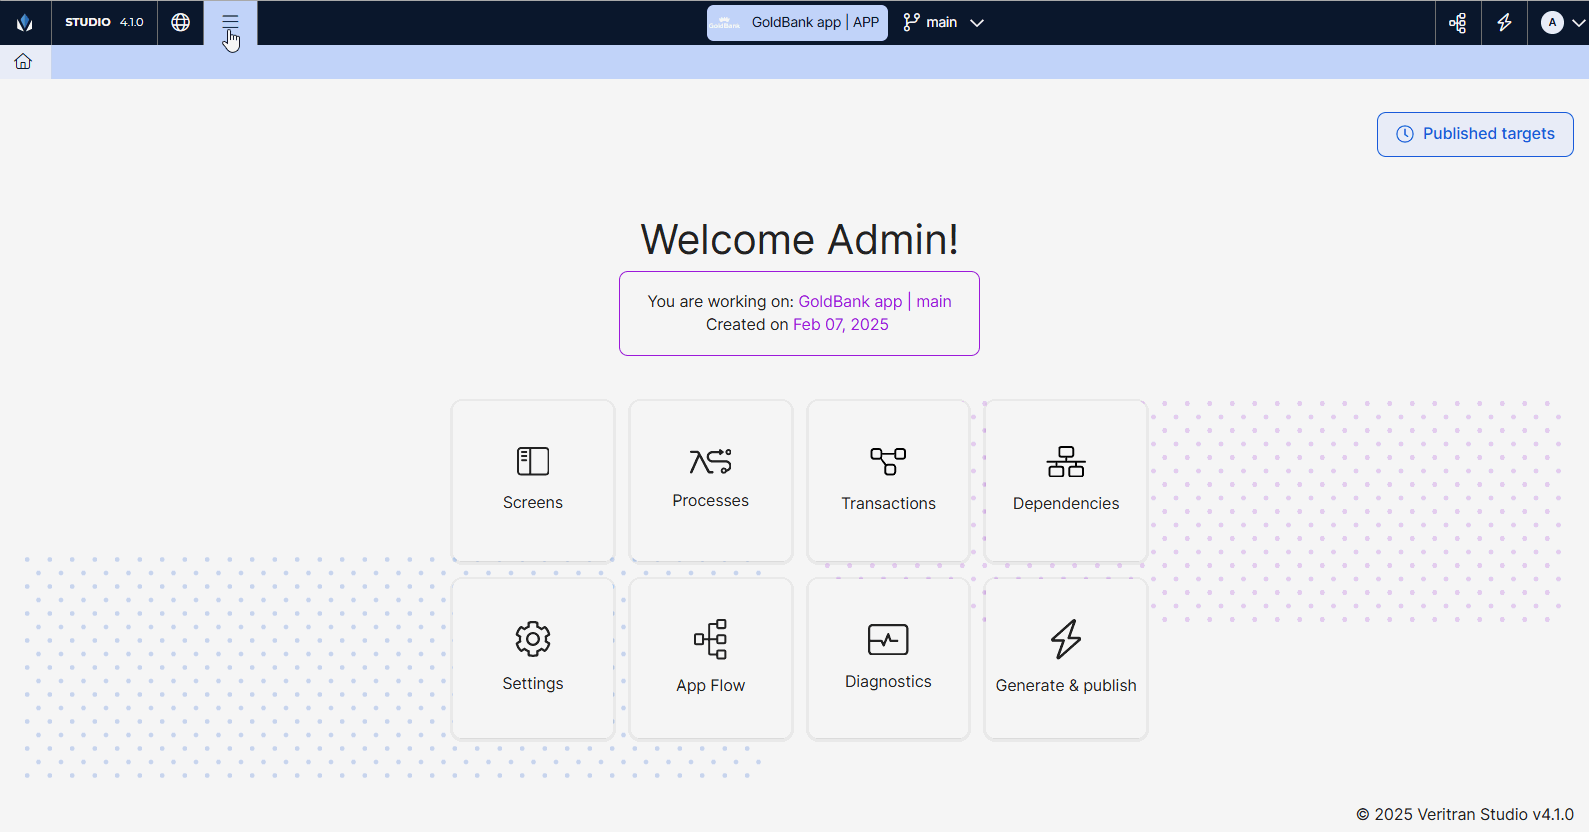Open Published targets
This screenshot has width=1589, height=832.
[x=1475, y=134]
